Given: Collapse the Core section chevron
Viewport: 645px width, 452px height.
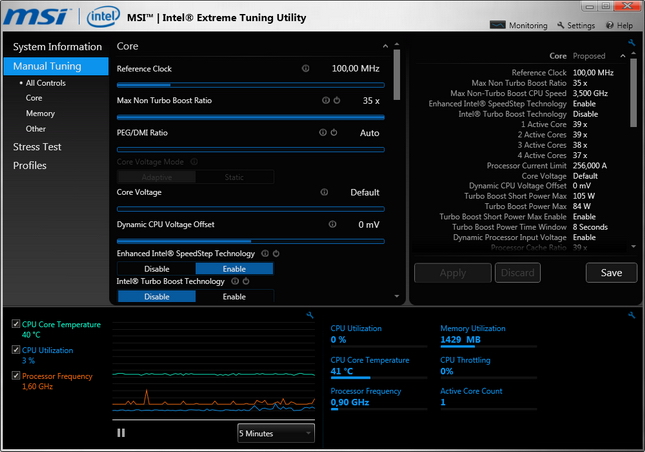Looking at the screenshot, I should tap(385, 46).
